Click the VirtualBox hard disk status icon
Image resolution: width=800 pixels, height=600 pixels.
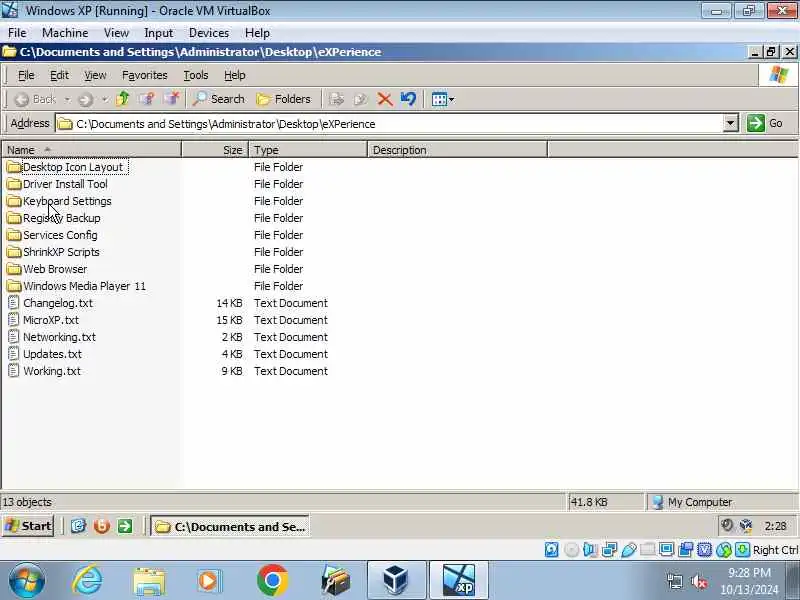click(552, 549)
